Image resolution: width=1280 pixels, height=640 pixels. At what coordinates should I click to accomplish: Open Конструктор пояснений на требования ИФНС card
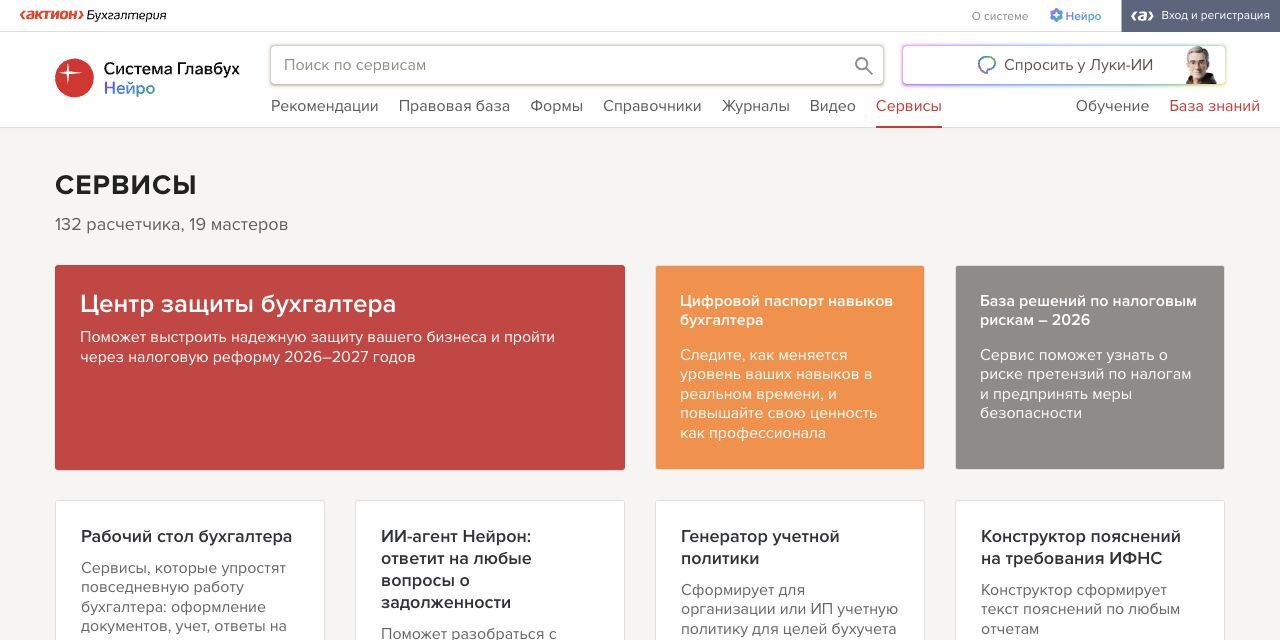[1090, 570]
